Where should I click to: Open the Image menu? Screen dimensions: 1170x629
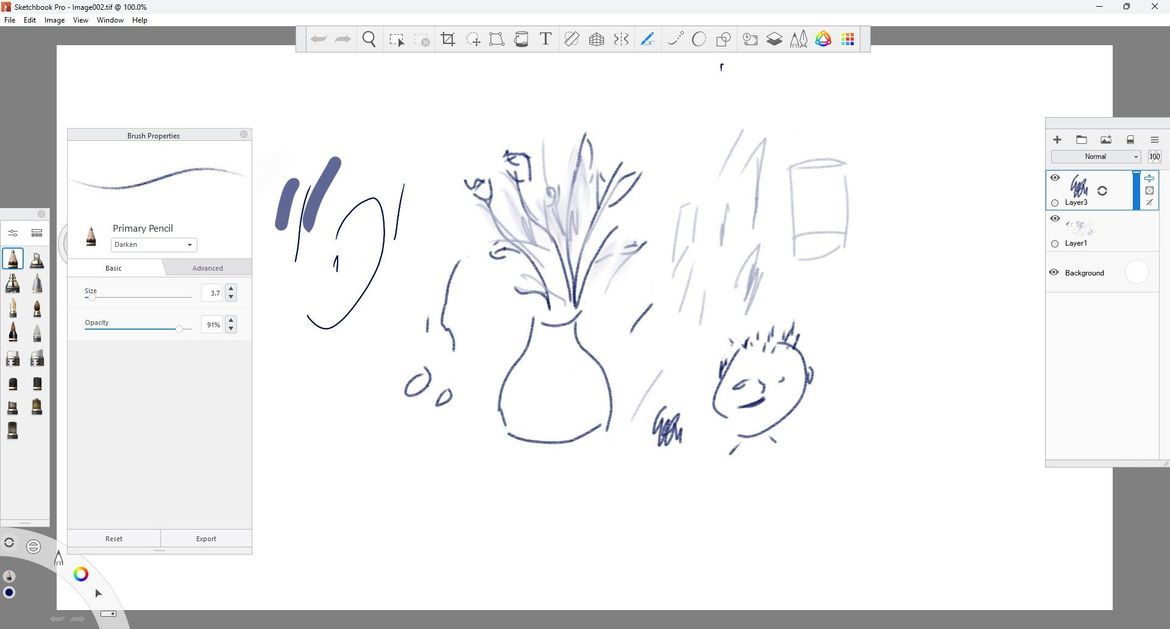(x=53, y=19)
